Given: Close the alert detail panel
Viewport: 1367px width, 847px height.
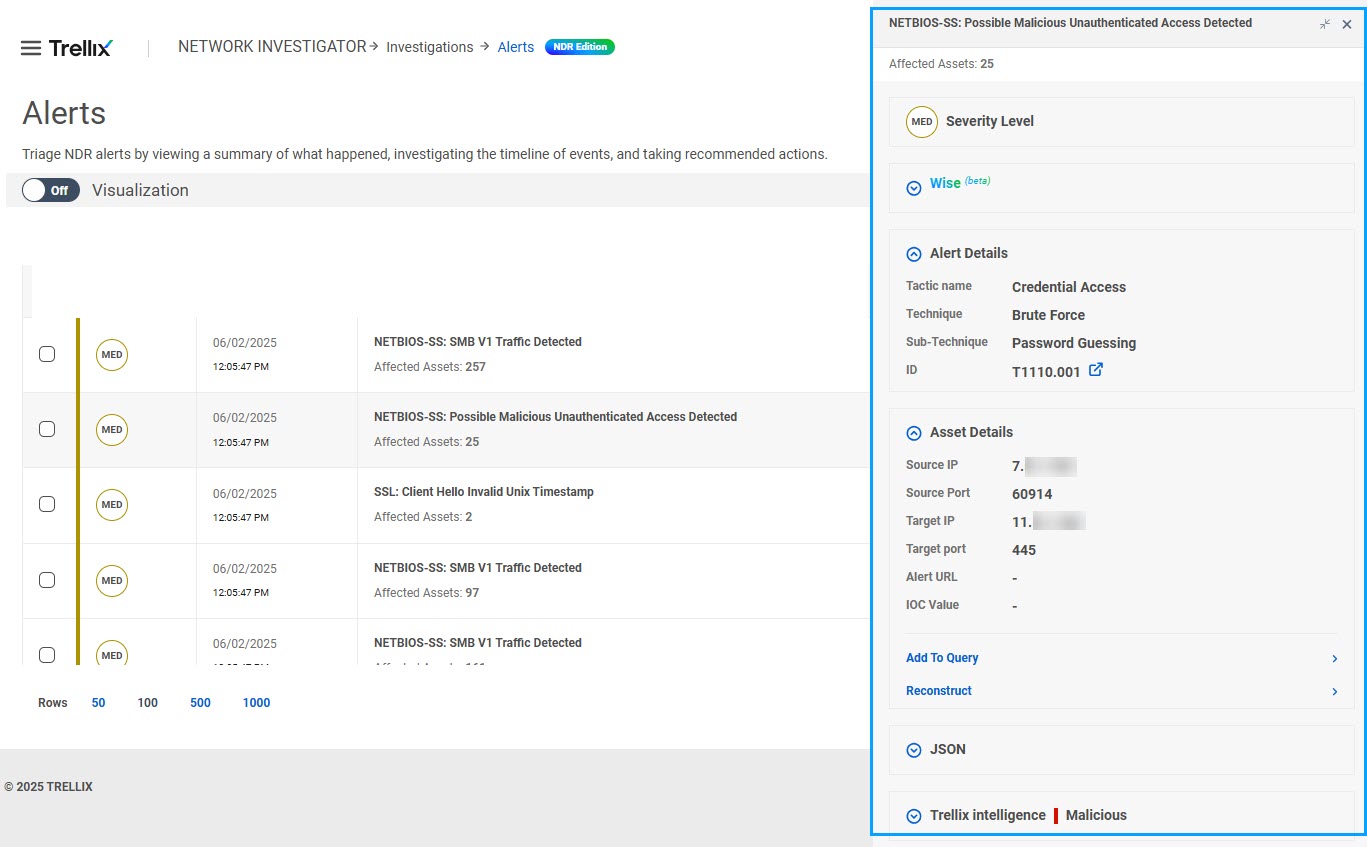Looking at the screenshot, I should (x=1347, y=24).
